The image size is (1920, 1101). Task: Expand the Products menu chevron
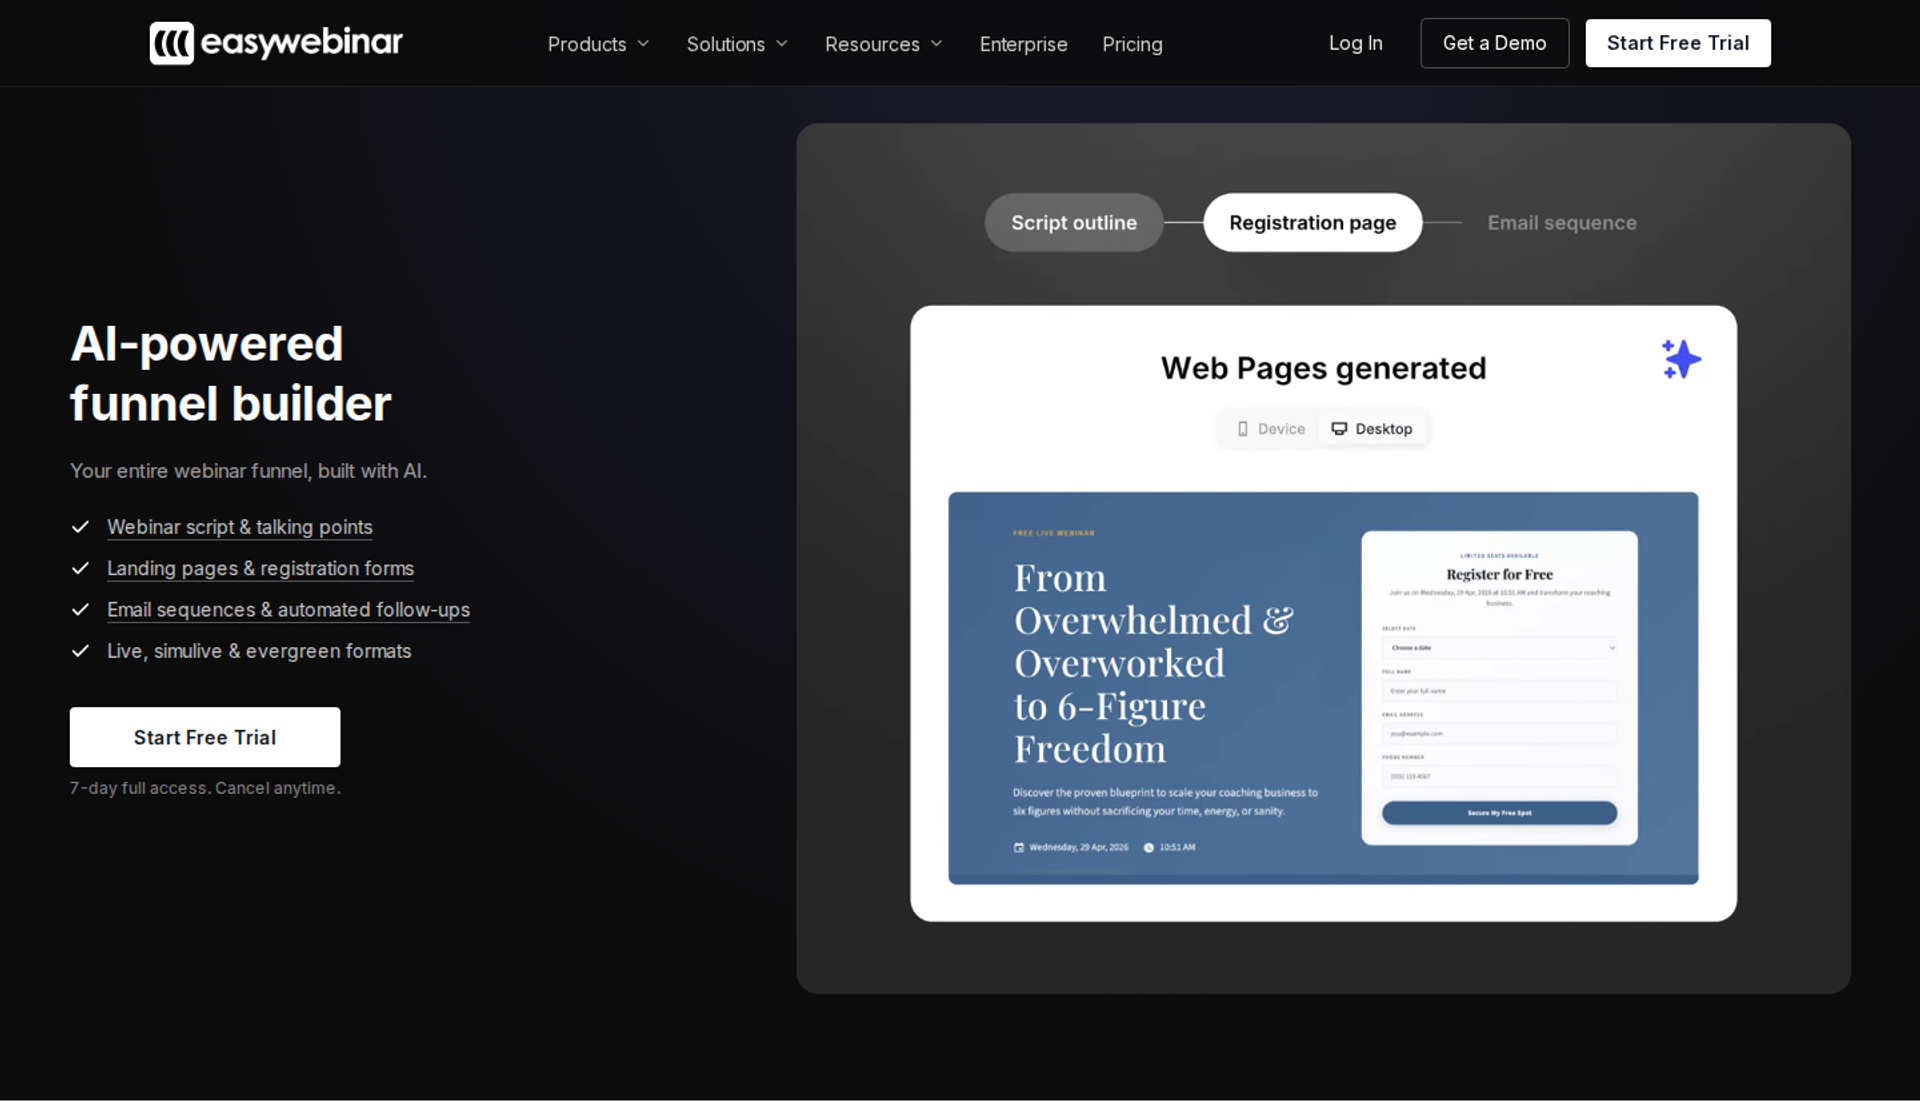(x=643, y=44)
